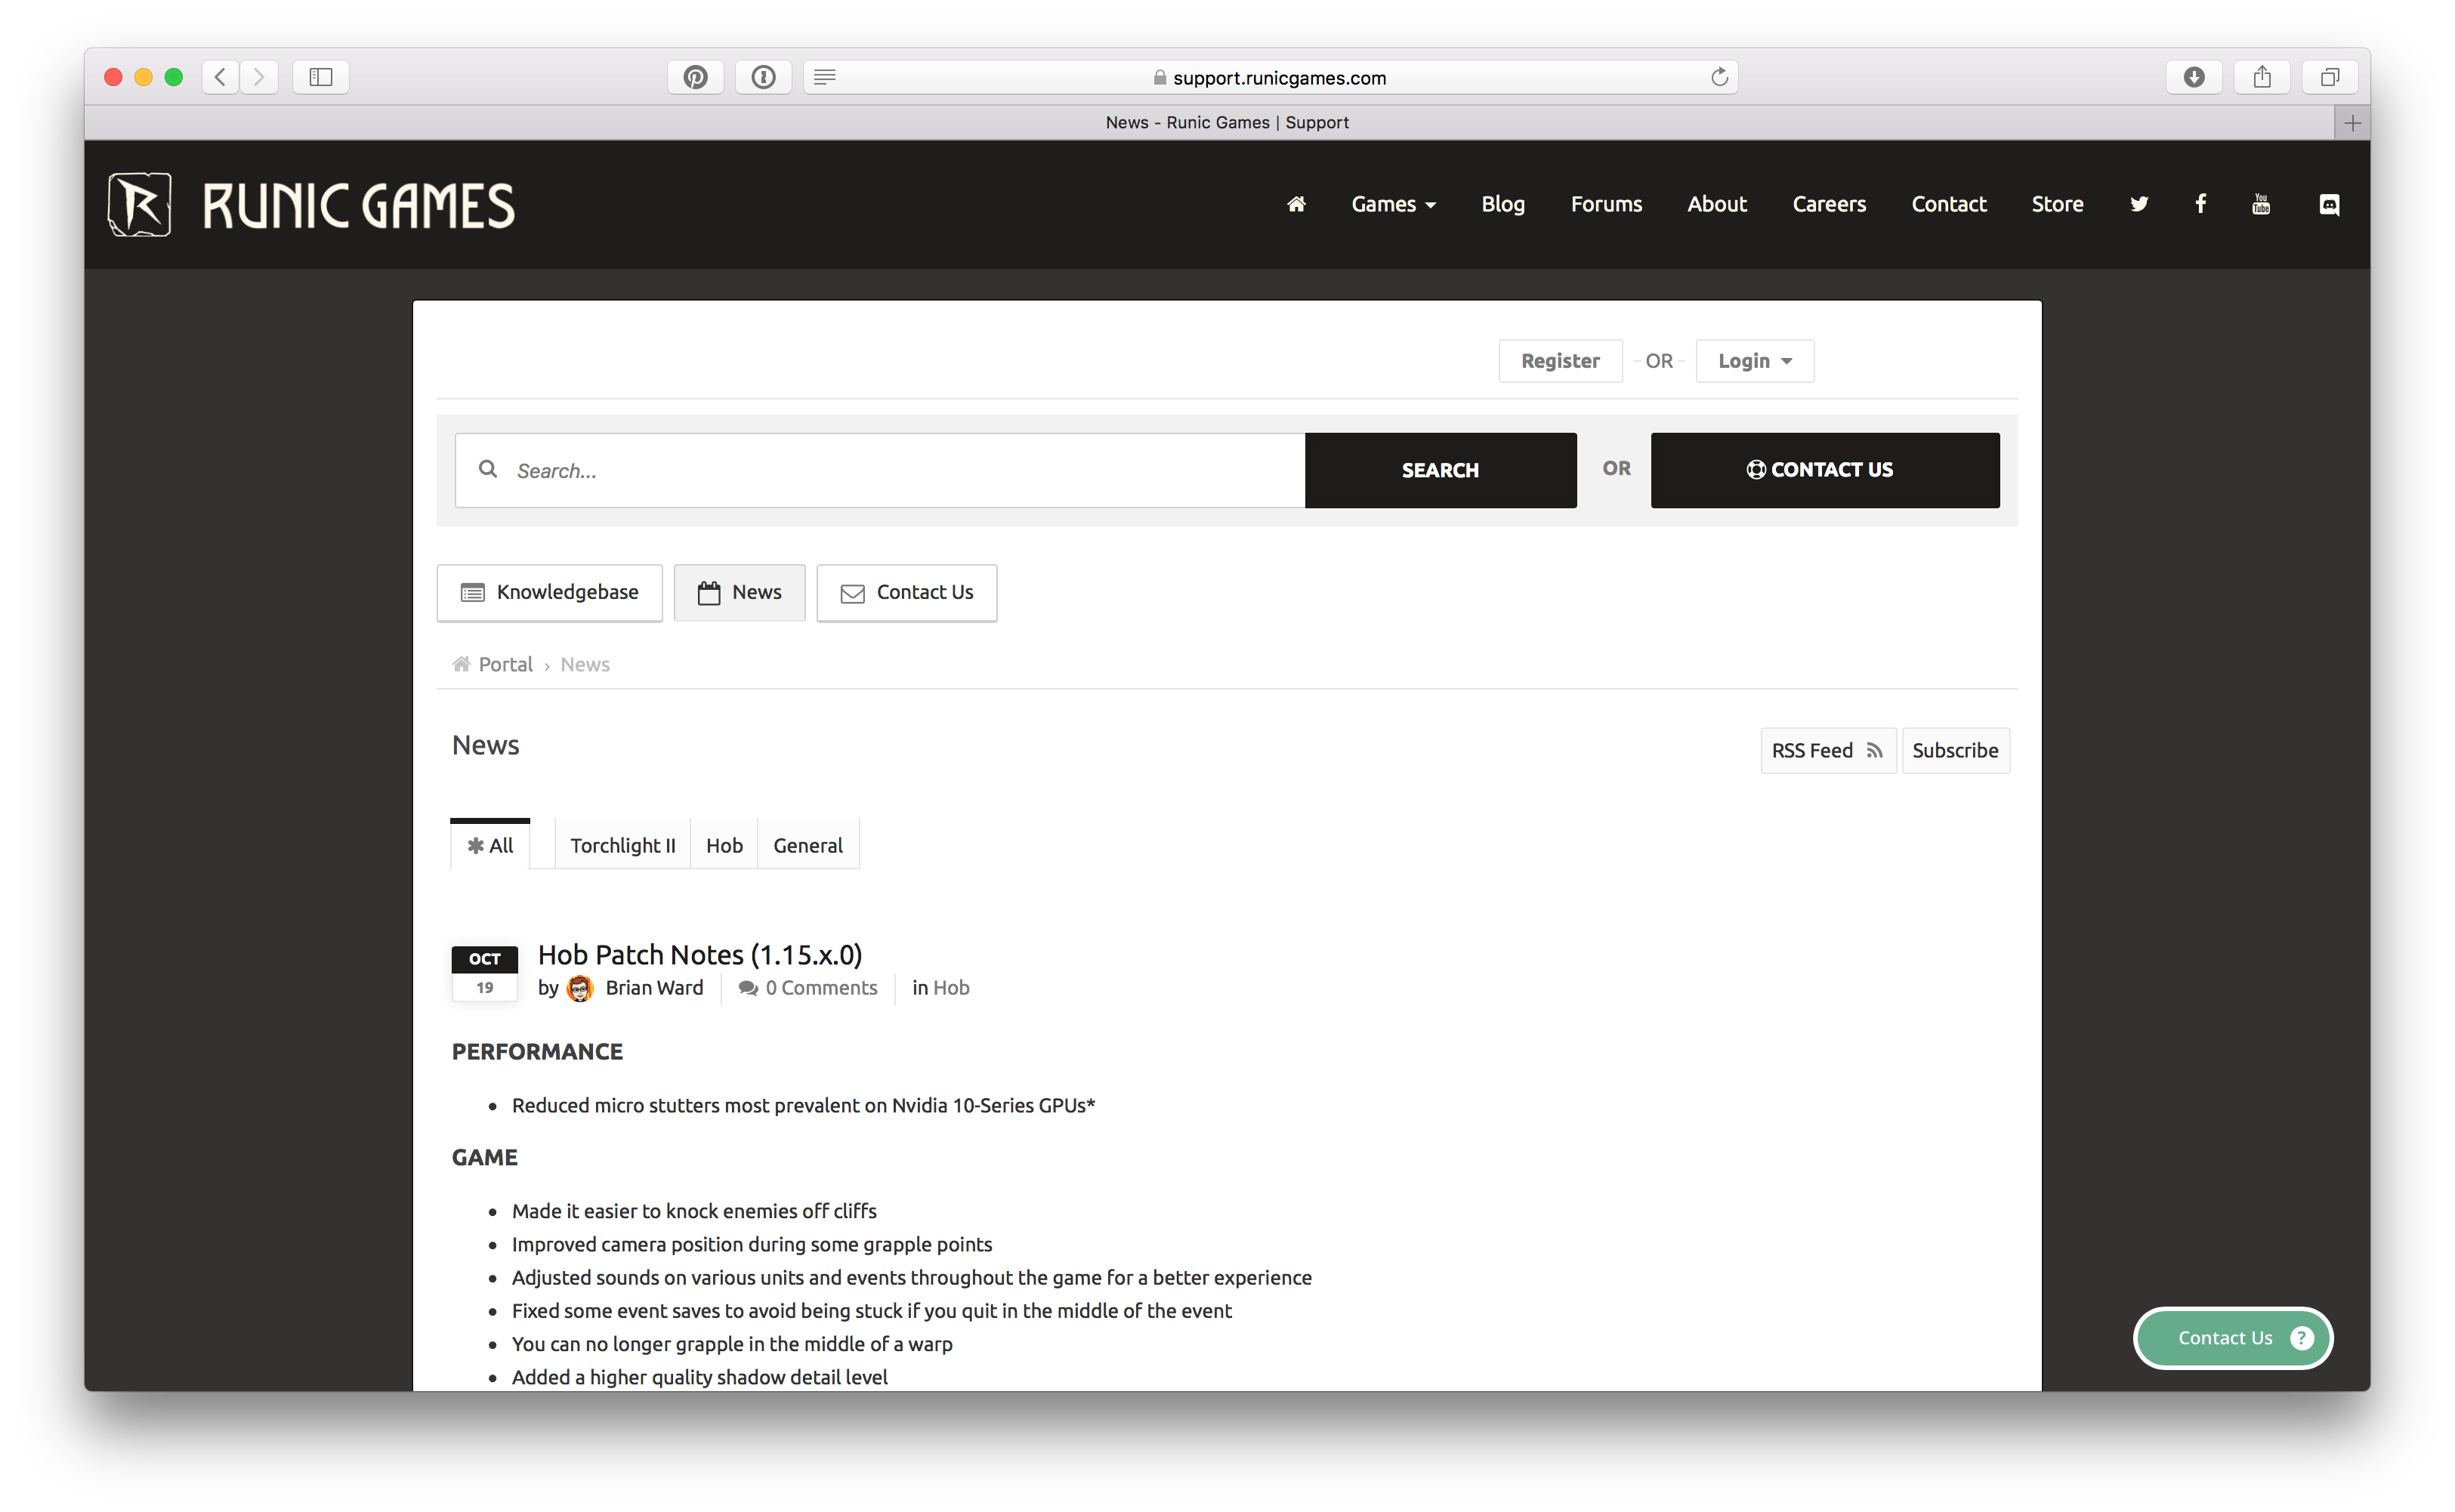This screenshot has width=2455, height=1512.
Task: Click into the Search input field
Action: pos(900,470)
